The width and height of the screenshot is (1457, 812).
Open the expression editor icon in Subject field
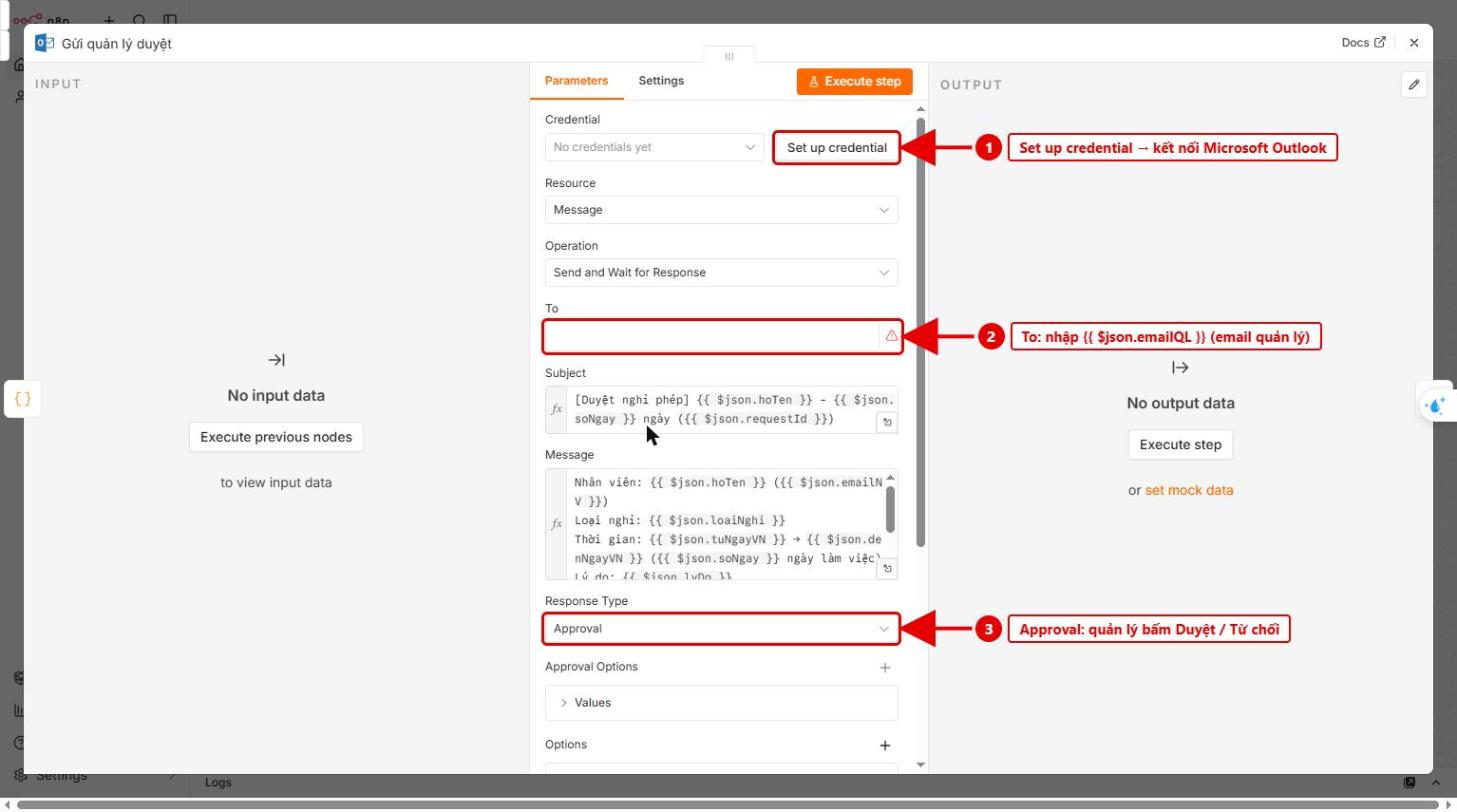point(886,423)
